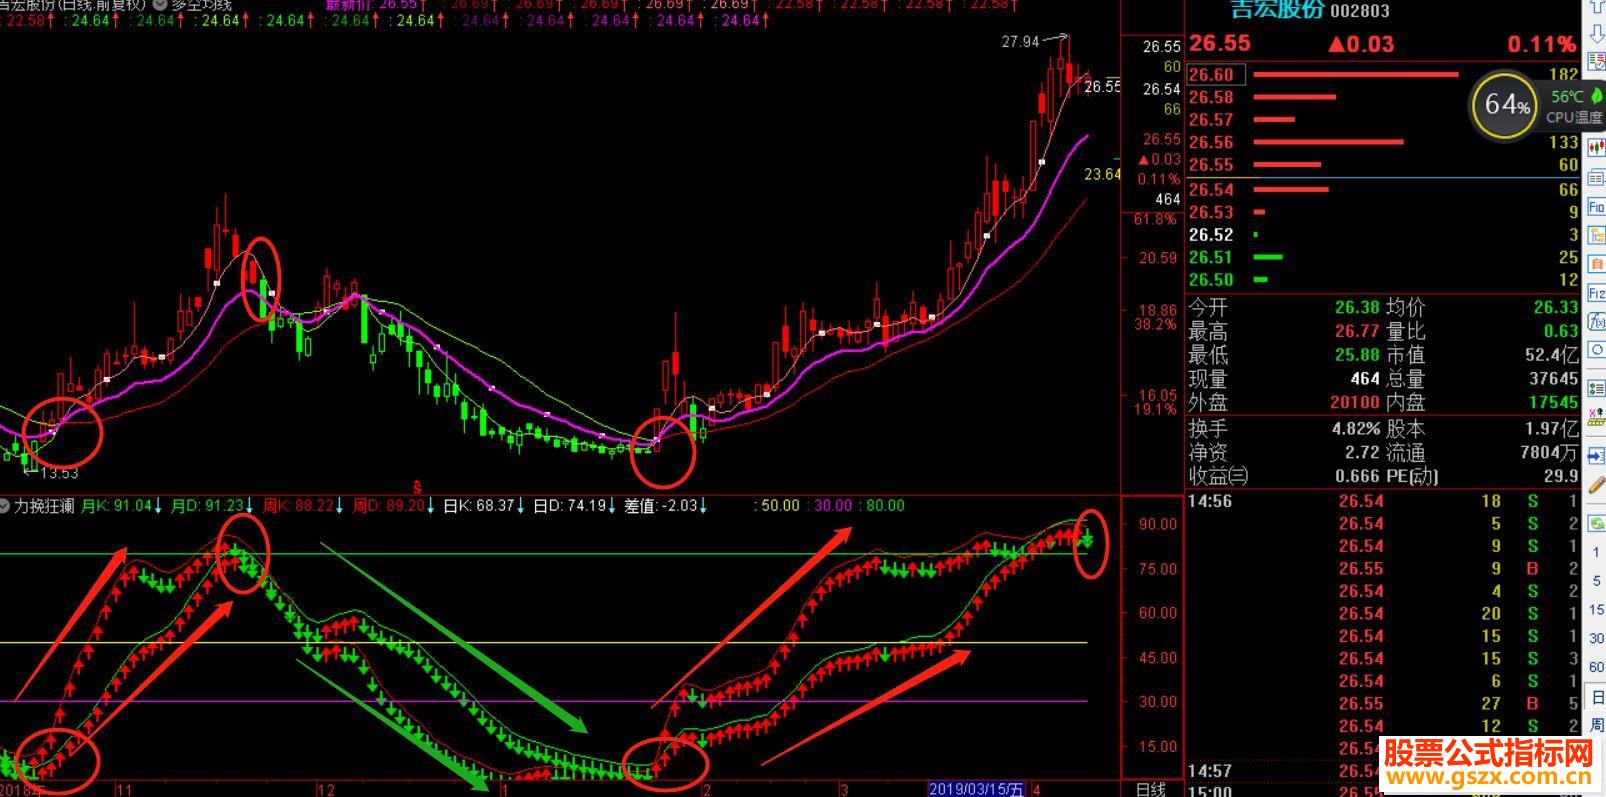Click the 26.50 bid price row
1606x797 pixels.
pyautogui.click(x=1383, y=280)
